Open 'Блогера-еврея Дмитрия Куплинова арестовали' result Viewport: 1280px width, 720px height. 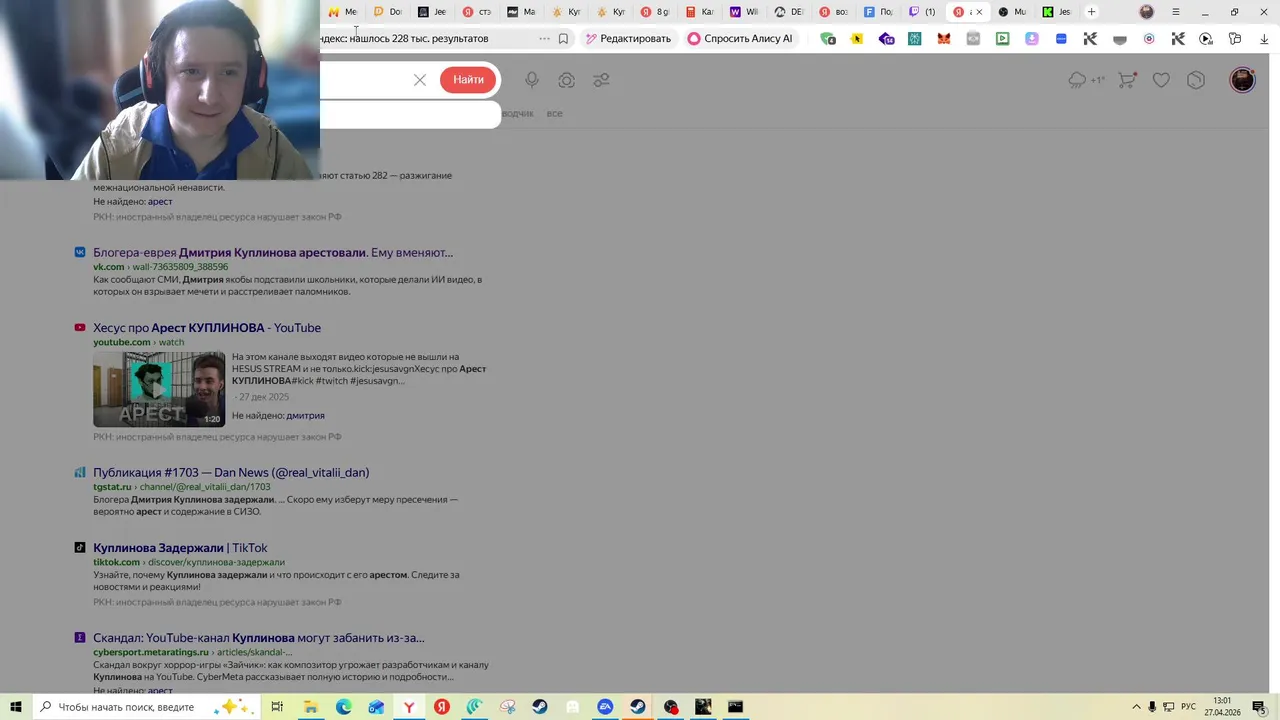tap(273, 253)
